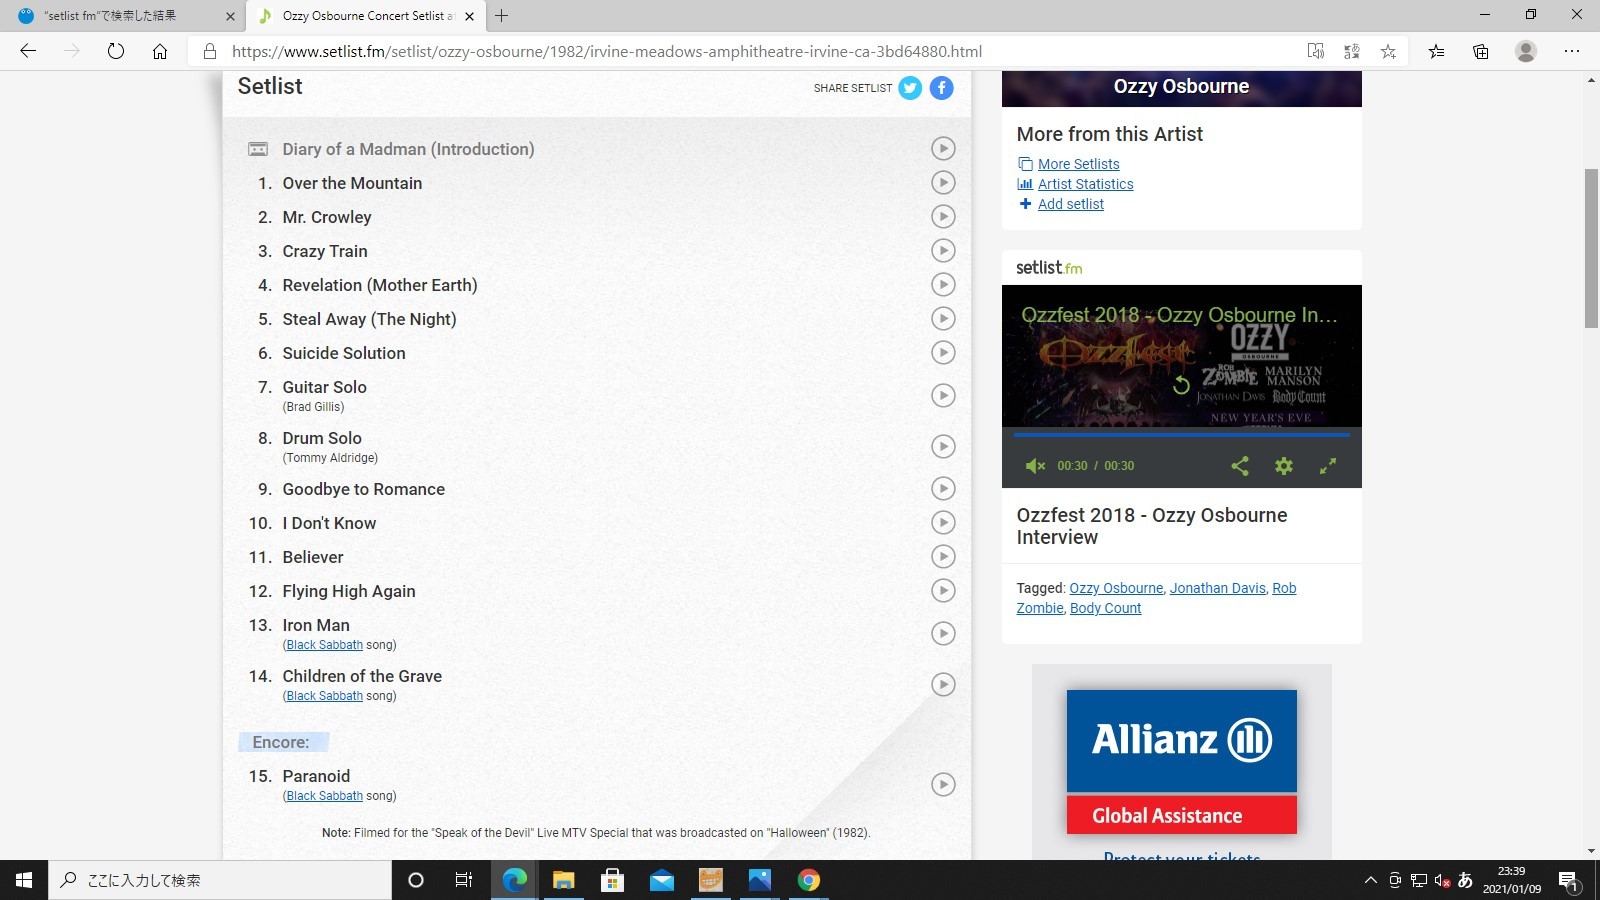Screen dimensions: 1600x900
Task: Show hidden system tray icons
Action: (1371, 880)
